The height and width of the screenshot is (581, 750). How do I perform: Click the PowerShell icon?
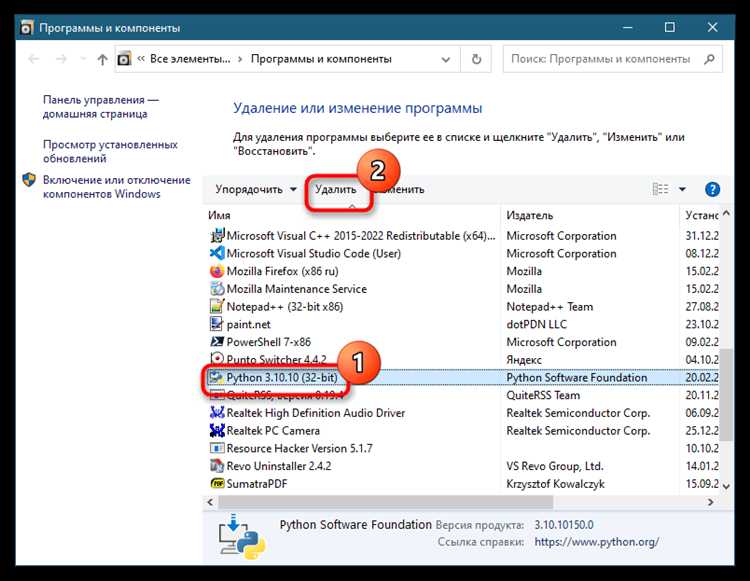click(x=217, y=341)
